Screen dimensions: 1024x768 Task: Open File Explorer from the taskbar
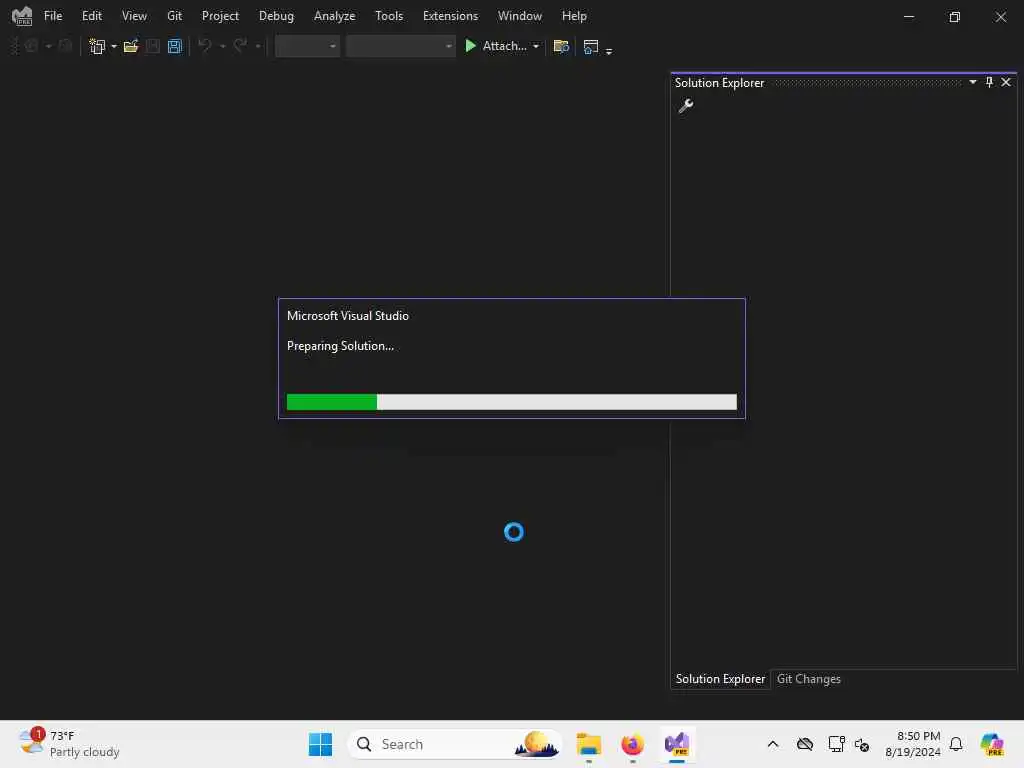[x=588, y=744]
